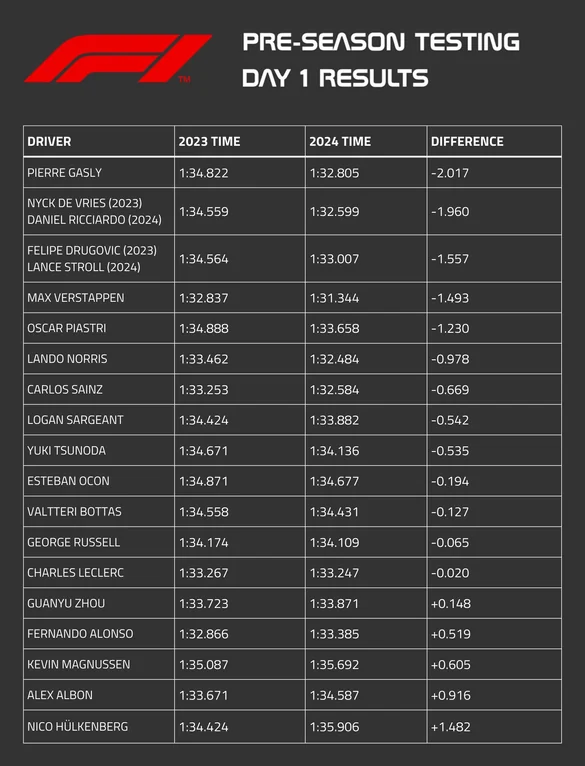This screenshot has width=585, height=766.
Task: Select Alex Albon's 2024 time 1:34.587
Action: [334, 695]
